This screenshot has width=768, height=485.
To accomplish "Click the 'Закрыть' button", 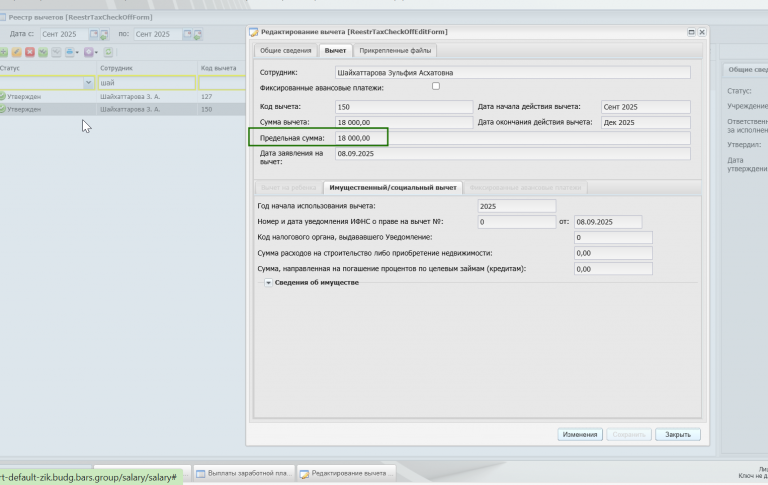I will [678, 435].
